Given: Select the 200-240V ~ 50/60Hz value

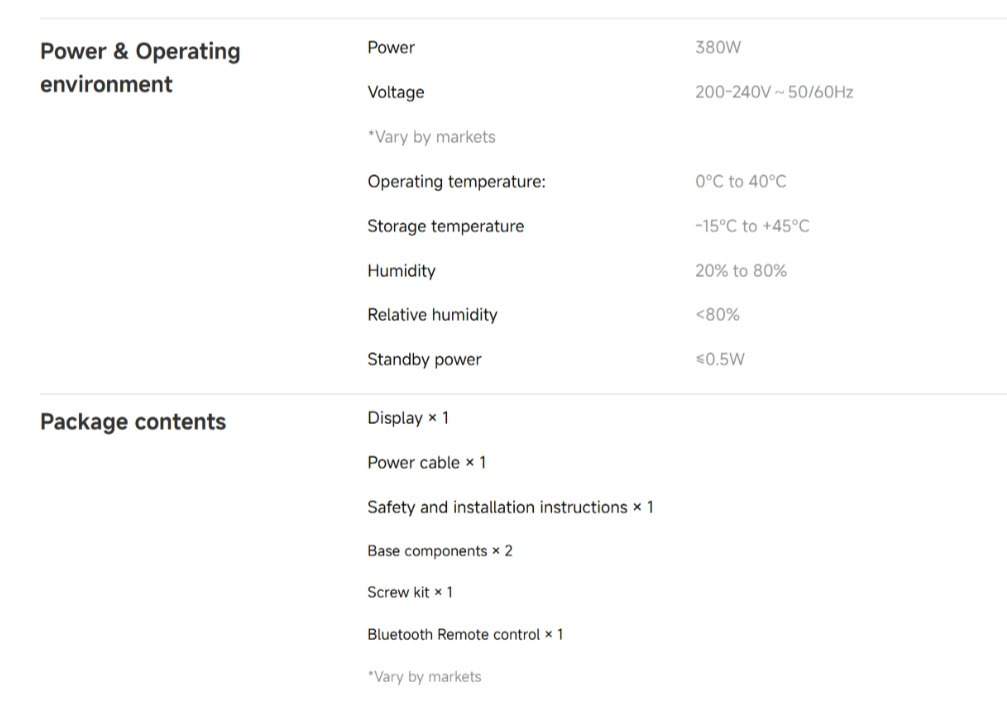Looking at the screenshot, I should (x=774, y=93).
